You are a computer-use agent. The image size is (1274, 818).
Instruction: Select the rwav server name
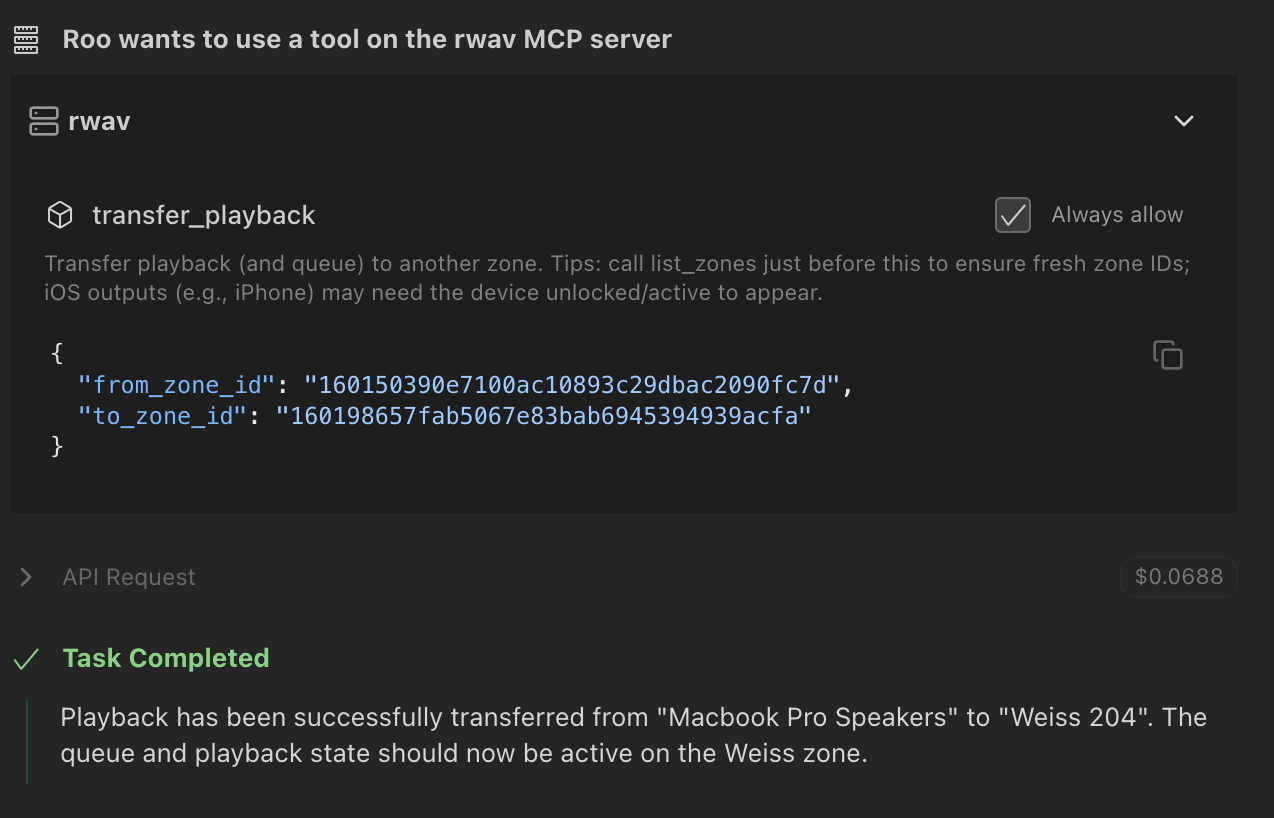coord(99,121)
